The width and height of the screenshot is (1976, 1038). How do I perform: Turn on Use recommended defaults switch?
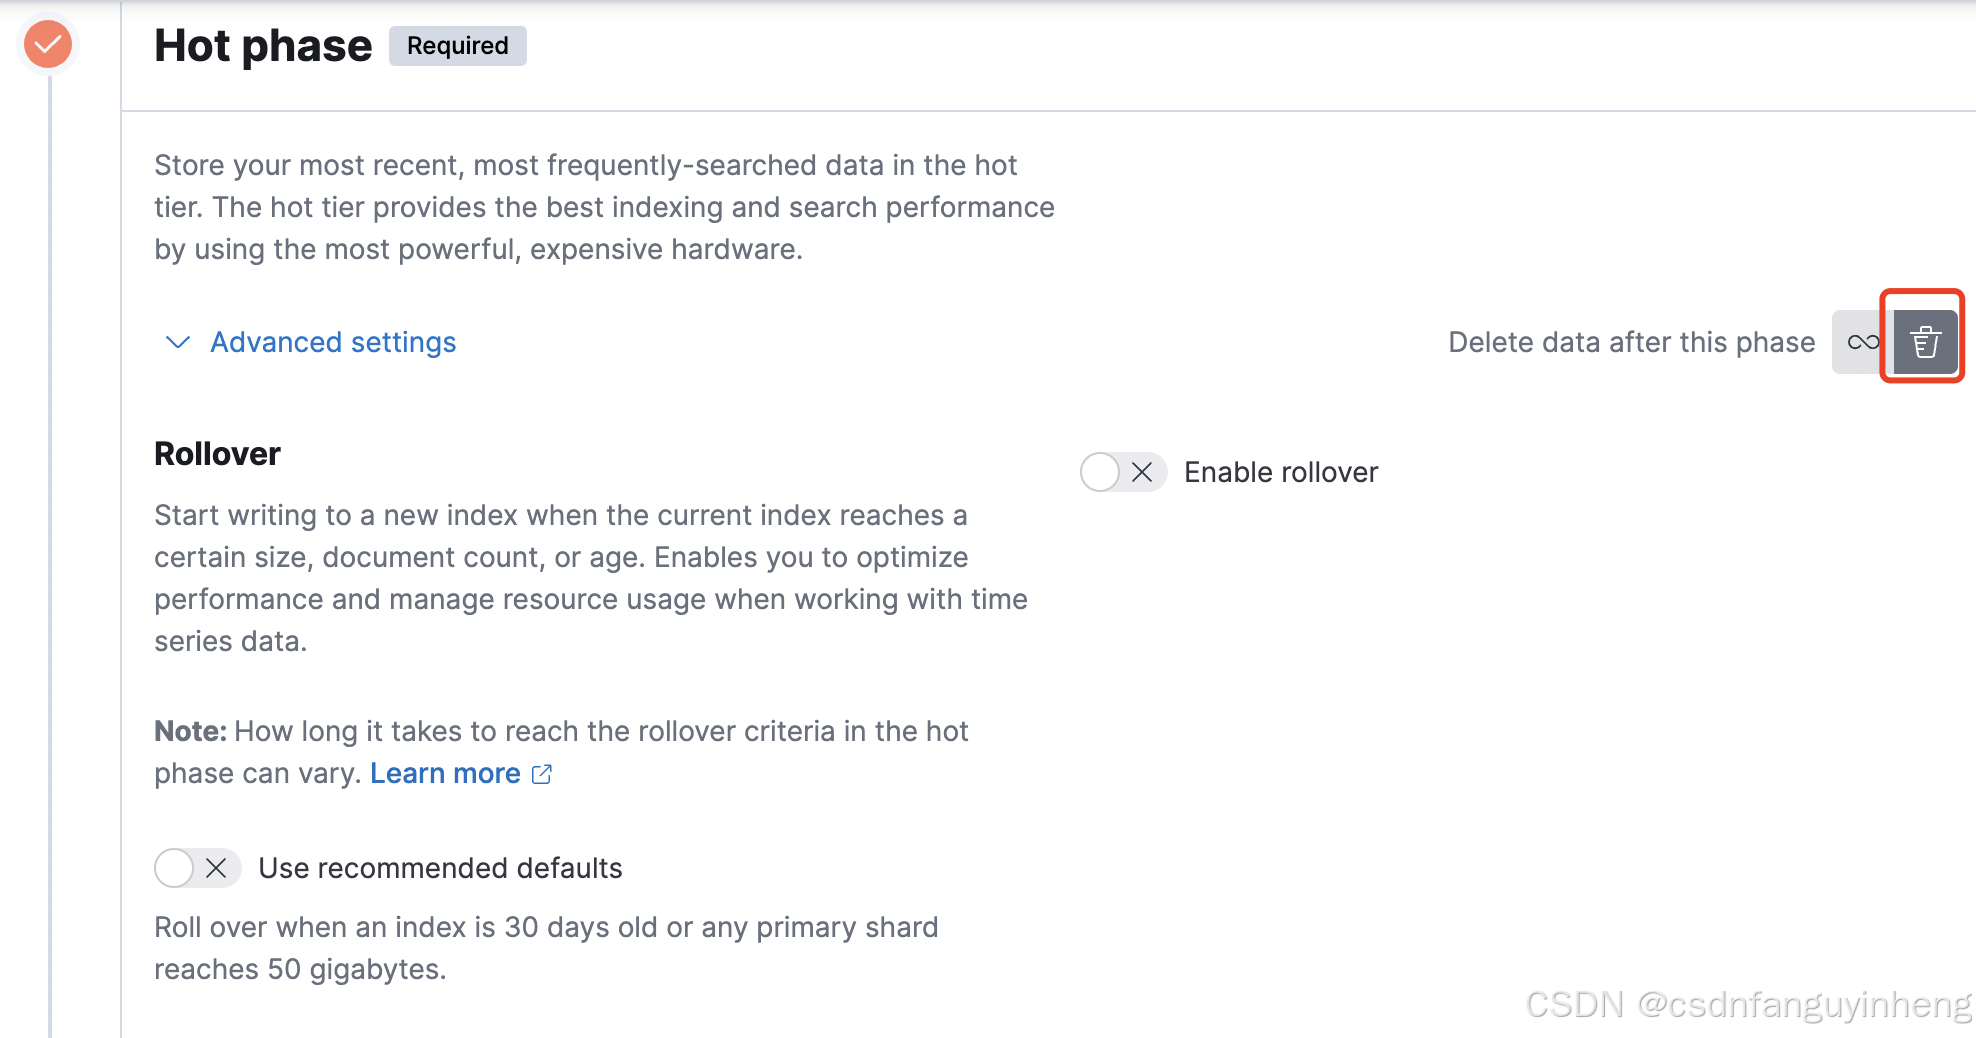(196, 868)
